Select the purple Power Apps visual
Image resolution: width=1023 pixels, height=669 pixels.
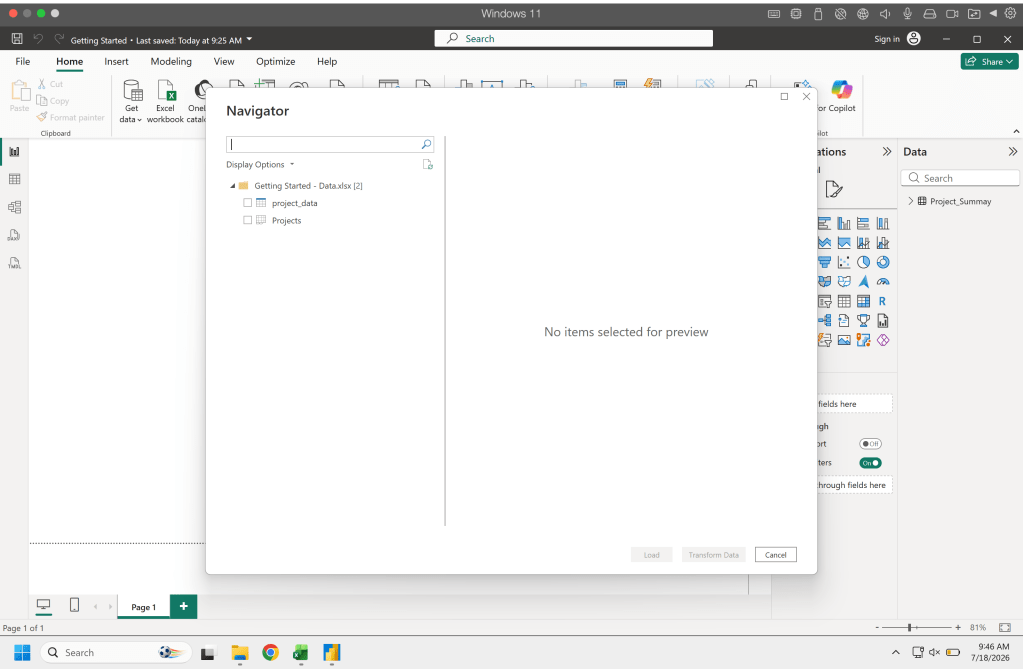click(x=883, y=340)
